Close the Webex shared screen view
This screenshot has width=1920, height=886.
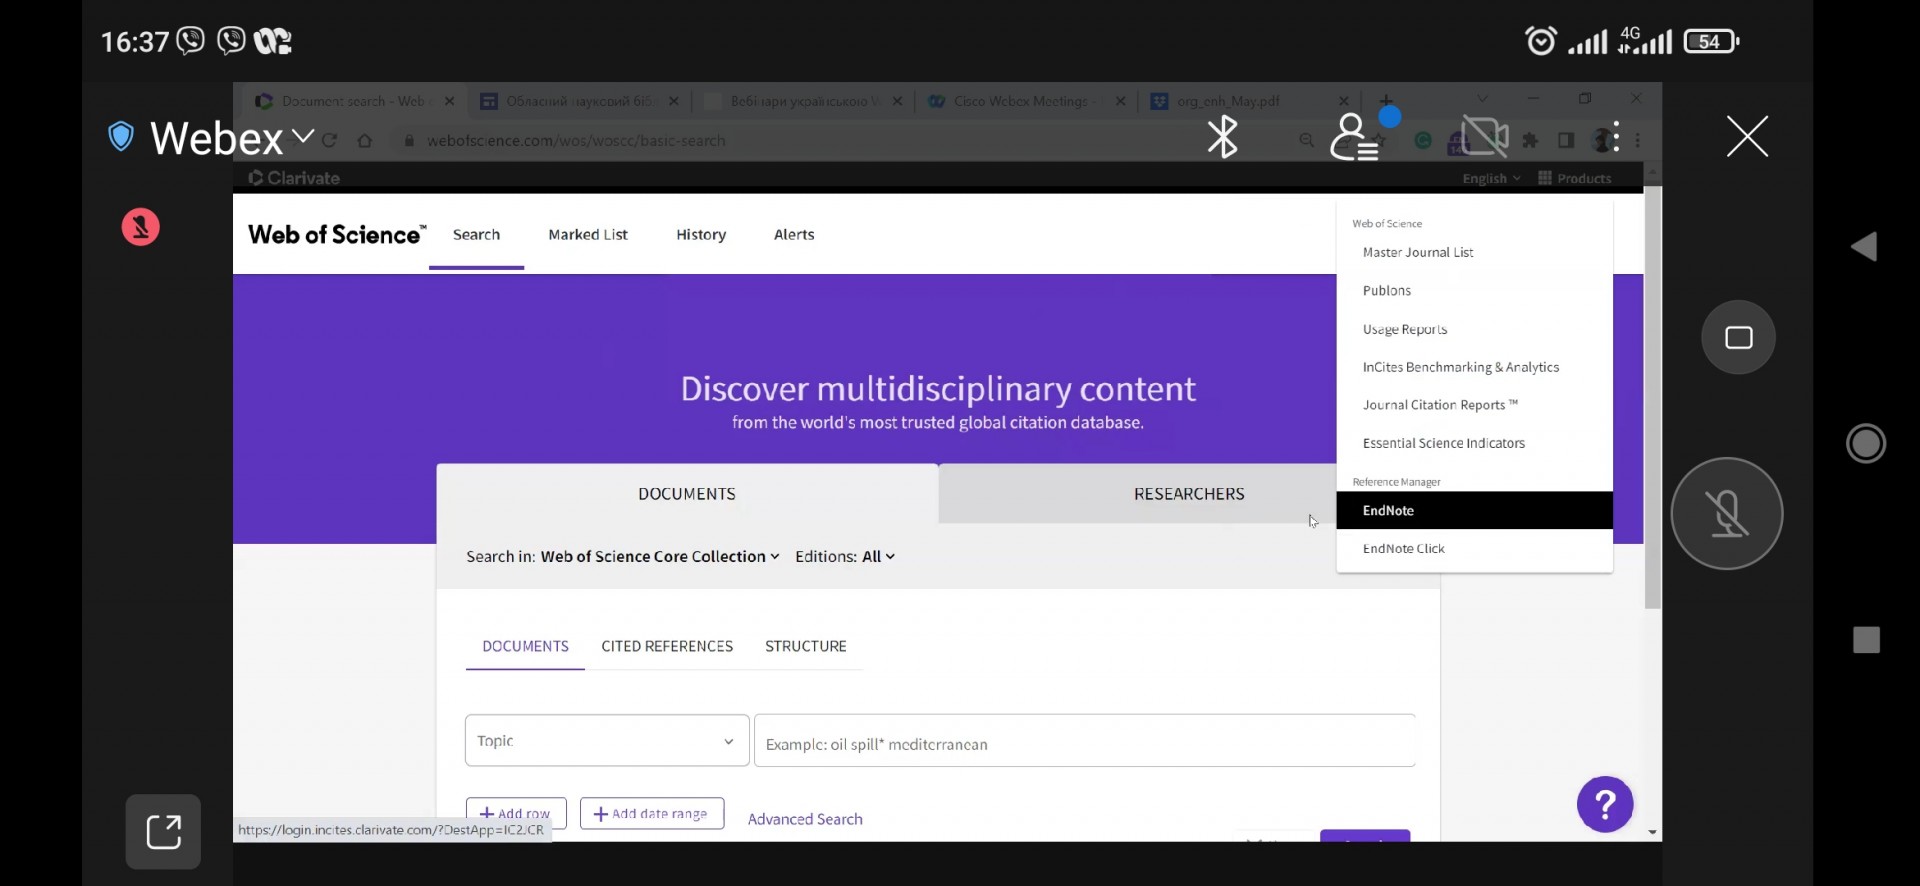click(1747, 136)
